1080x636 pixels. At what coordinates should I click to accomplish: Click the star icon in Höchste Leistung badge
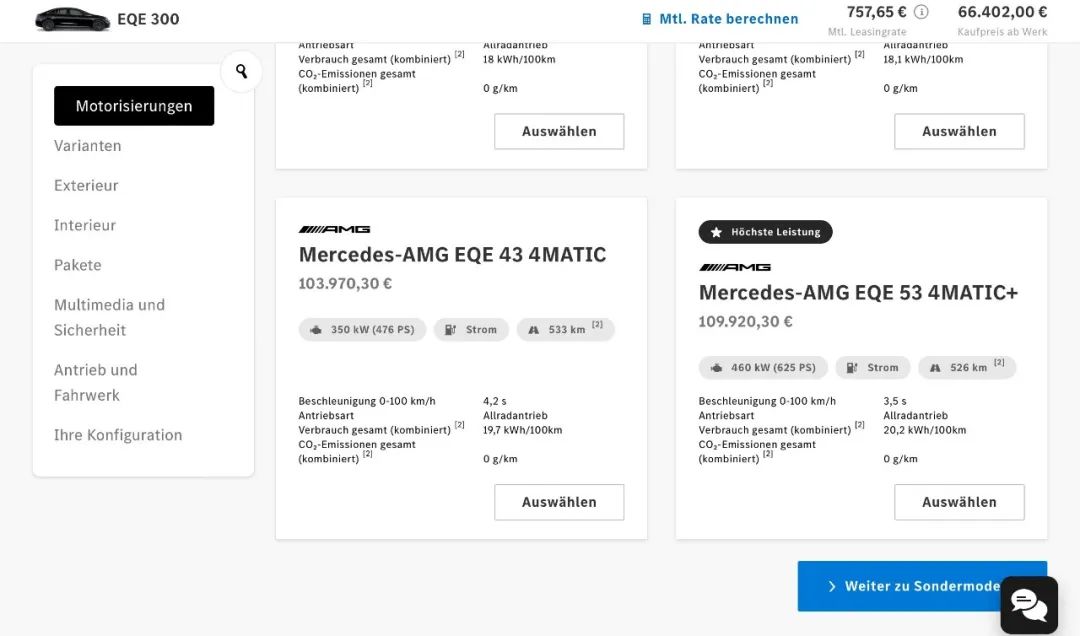[x=716, y=232]
